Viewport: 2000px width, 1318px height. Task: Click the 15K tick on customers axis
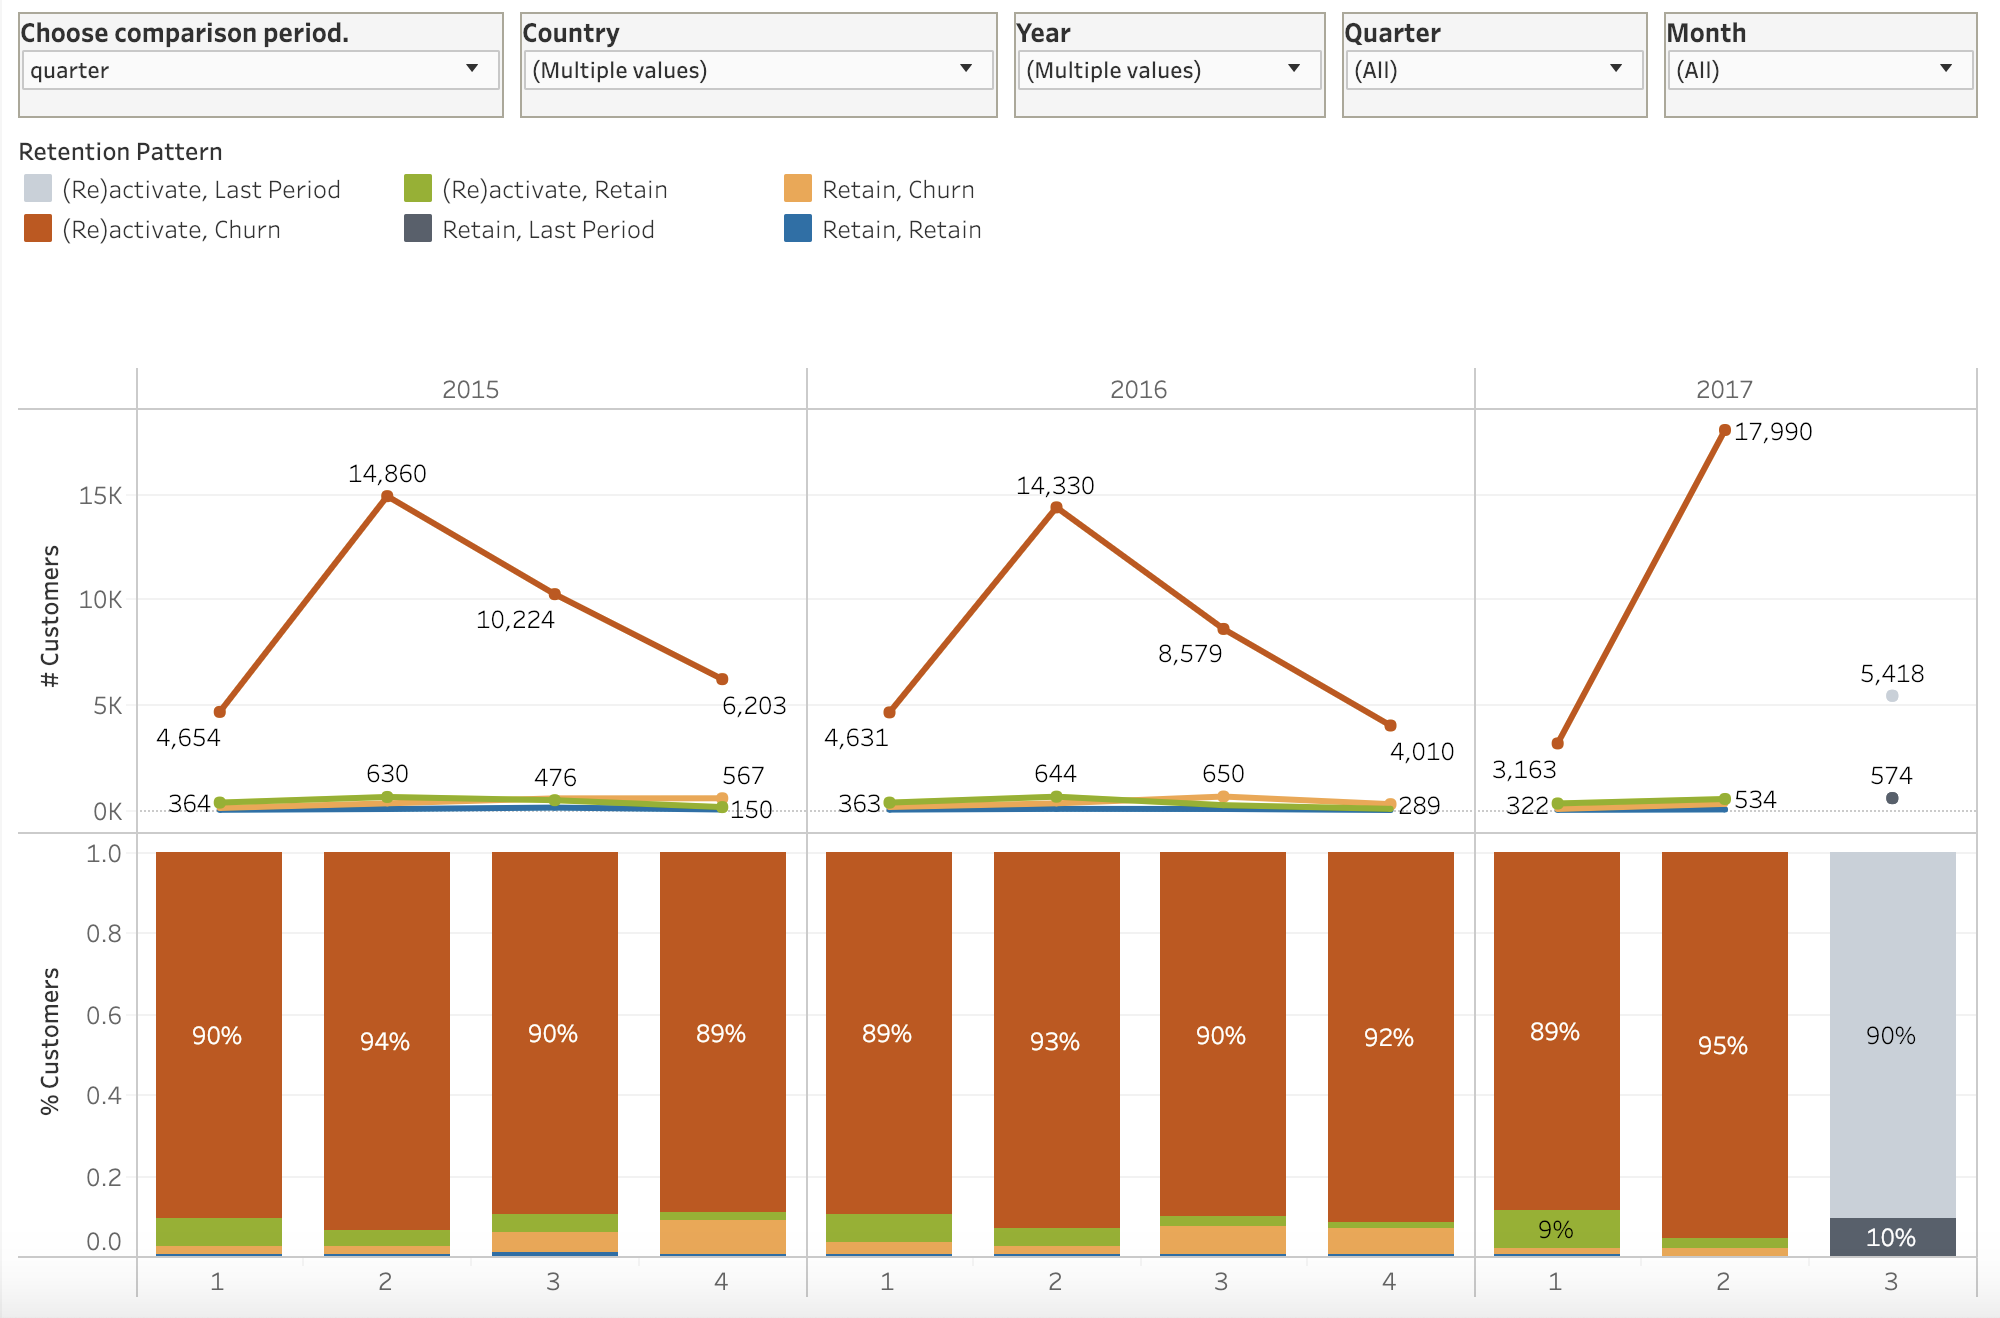point(101,495)
